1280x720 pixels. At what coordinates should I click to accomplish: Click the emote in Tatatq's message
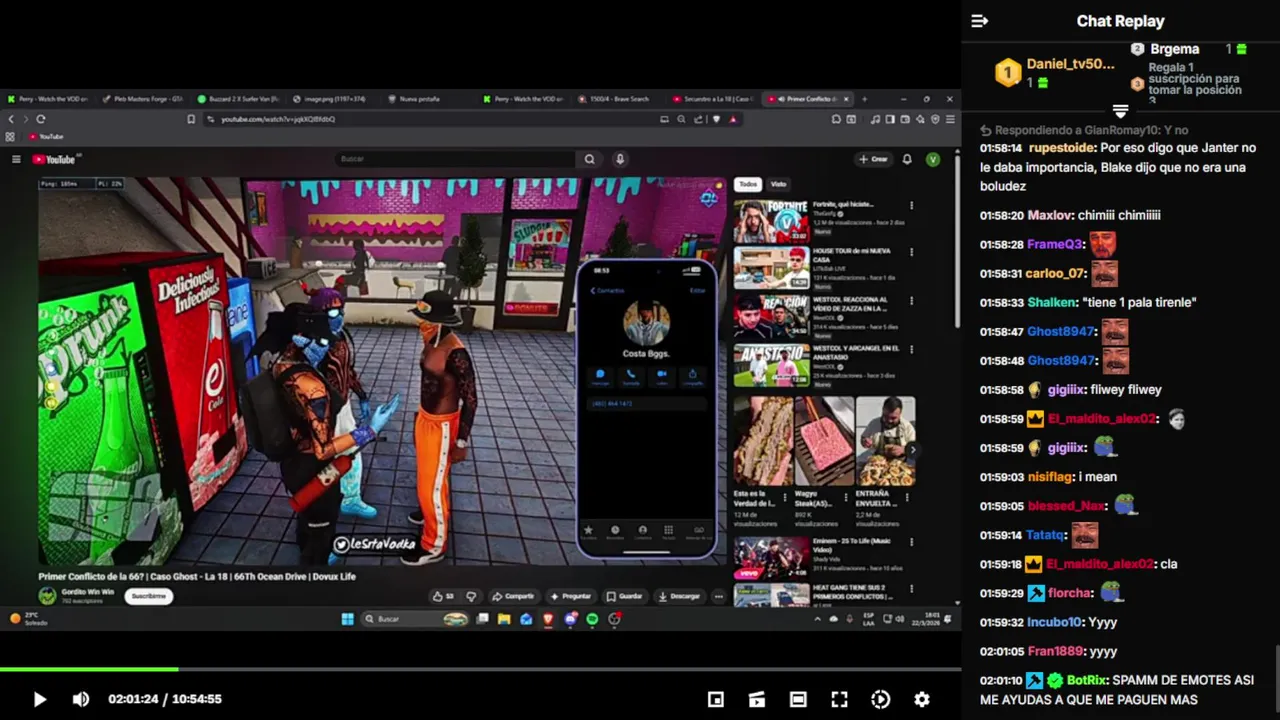click(x=1085, y=535)
